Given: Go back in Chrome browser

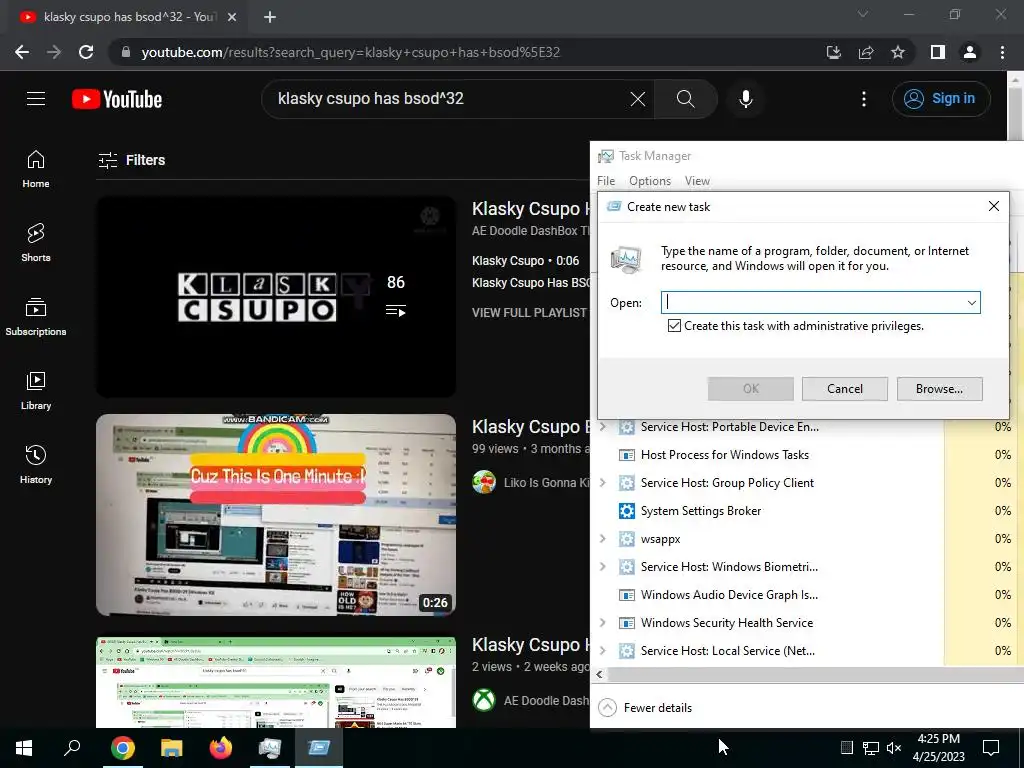Looking at the screenshot, I should tap(22, 52).
